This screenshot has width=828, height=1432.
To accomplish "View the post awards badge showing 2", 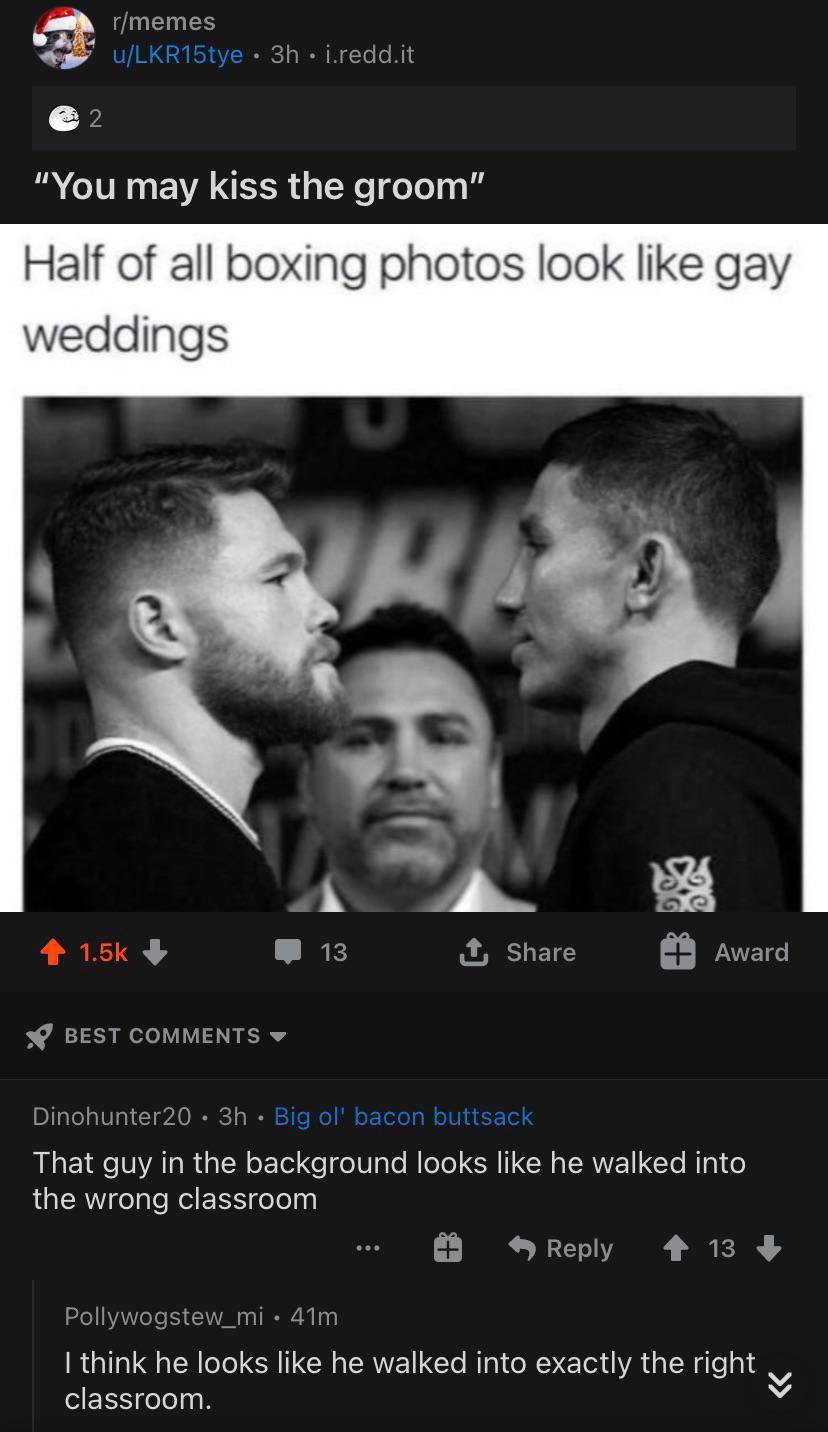I will 76,118.
